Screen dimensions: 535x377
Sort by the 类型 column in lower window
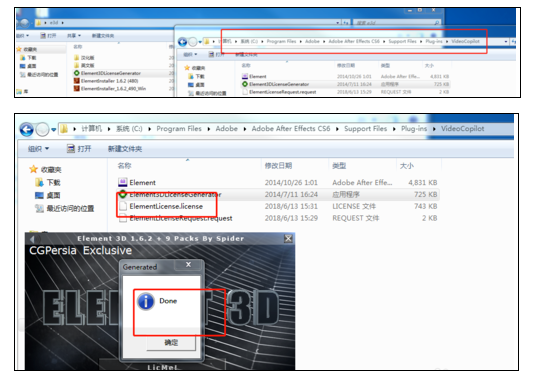pos(339,166)
